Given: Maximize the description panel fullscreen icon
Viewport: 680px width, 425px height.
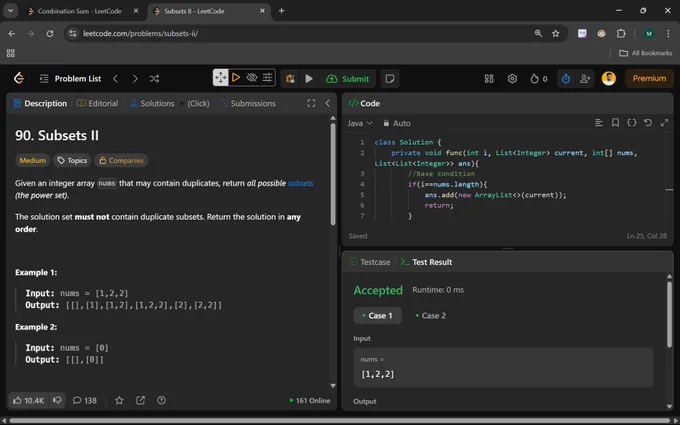Looking at the screenshot, I should pyautogui.click(x=311, y=103).
